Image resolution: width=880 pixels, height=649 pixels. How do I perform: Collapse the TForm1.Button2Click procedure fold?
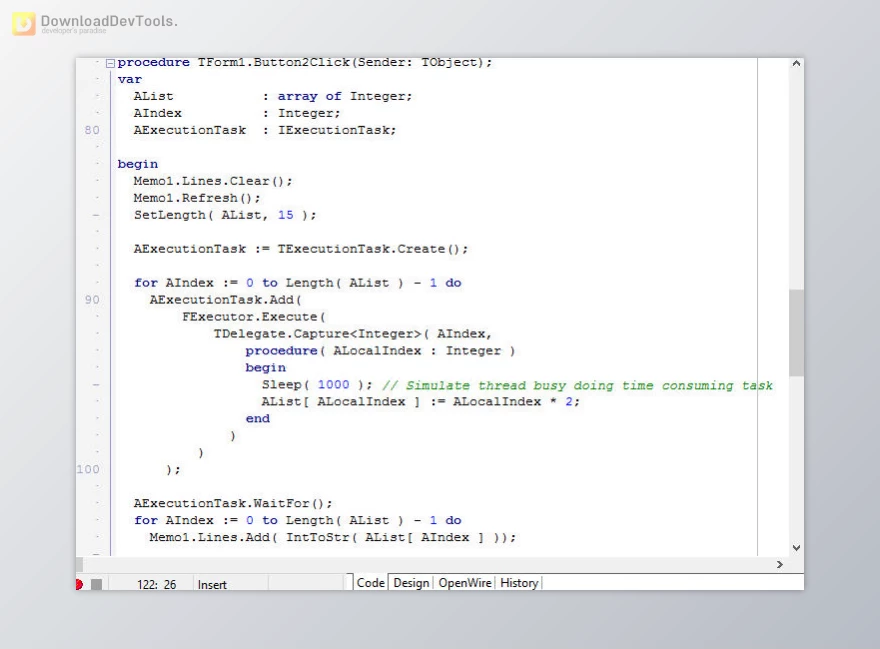pyautogui.click(x=110, y=63)
